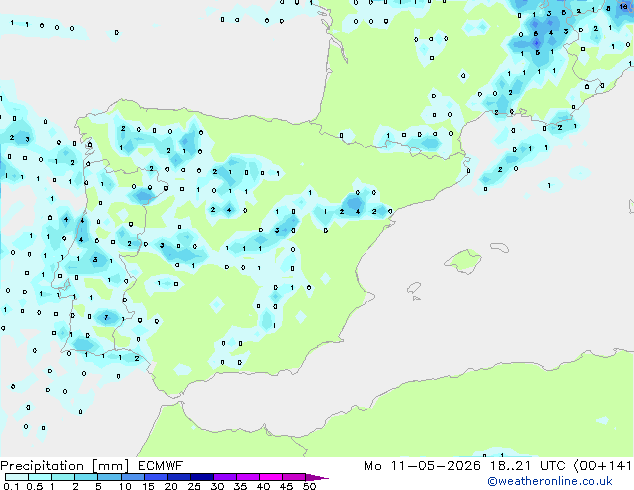
Task: Click the "20" legend scale label
Action: [171, 486]
